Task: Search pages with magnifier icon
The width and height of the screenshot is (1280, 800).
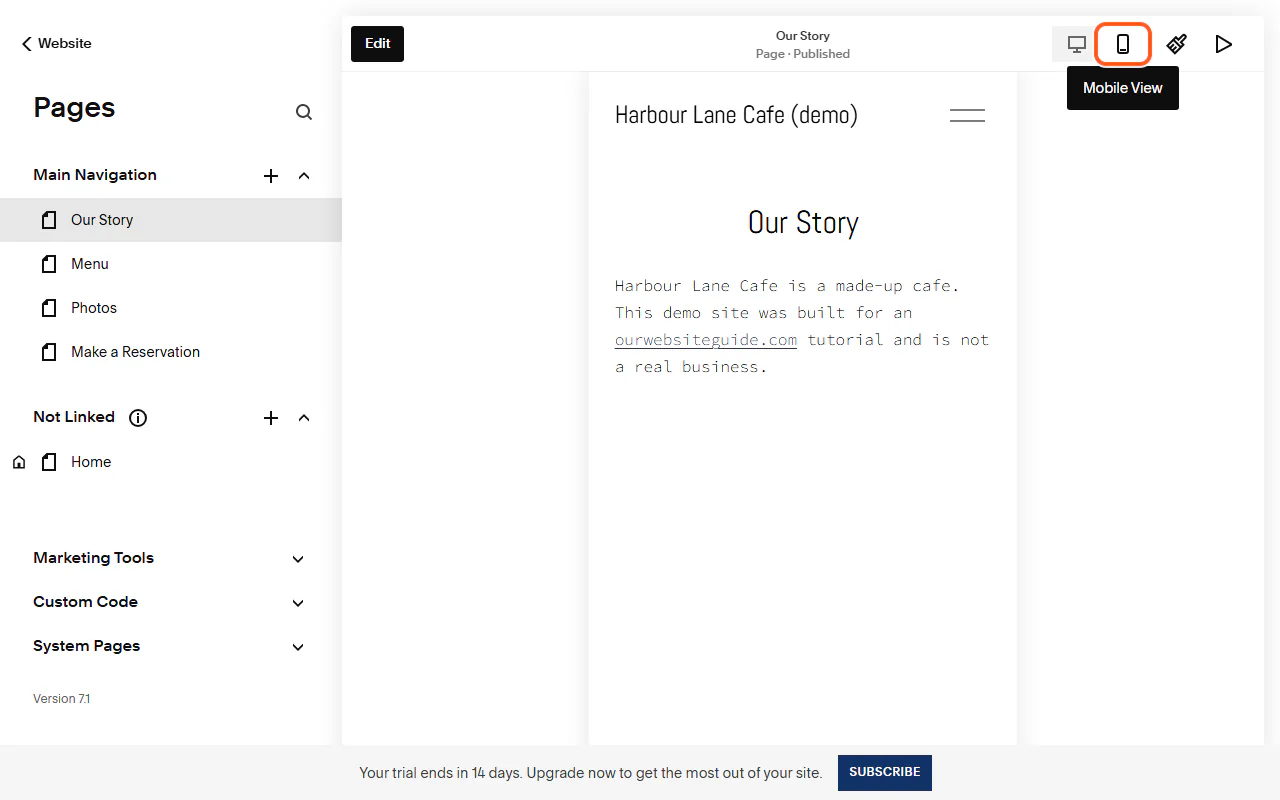Action: pyautogui.click(x=304, y=112)
